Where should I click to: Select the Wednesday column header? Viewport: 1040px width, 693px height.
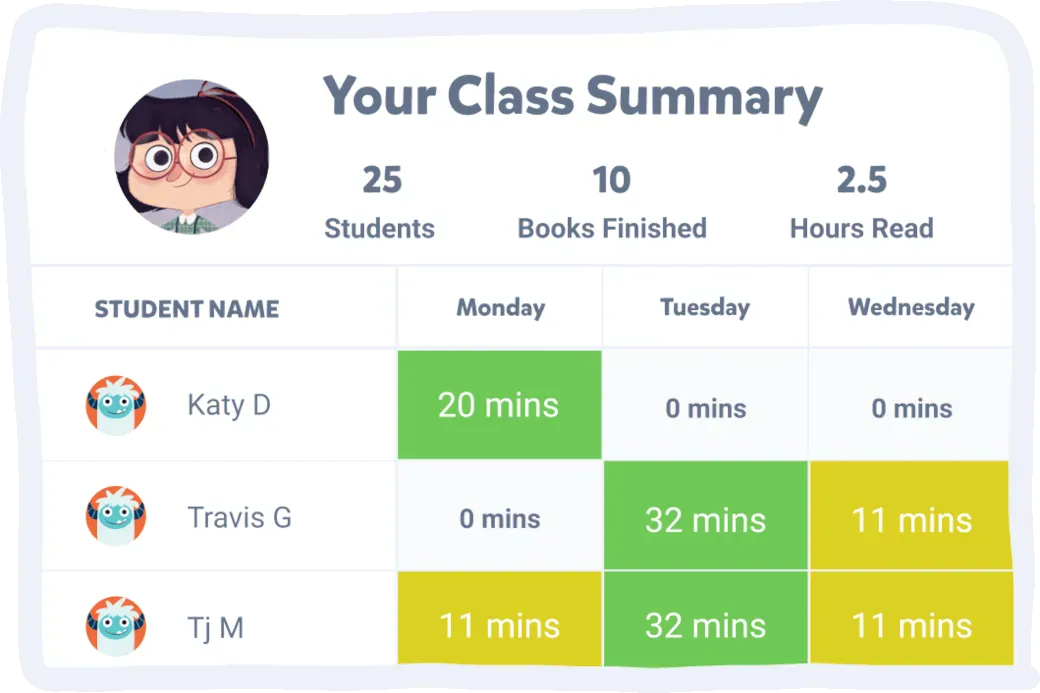pyautogui.click(x=911, y=307)
